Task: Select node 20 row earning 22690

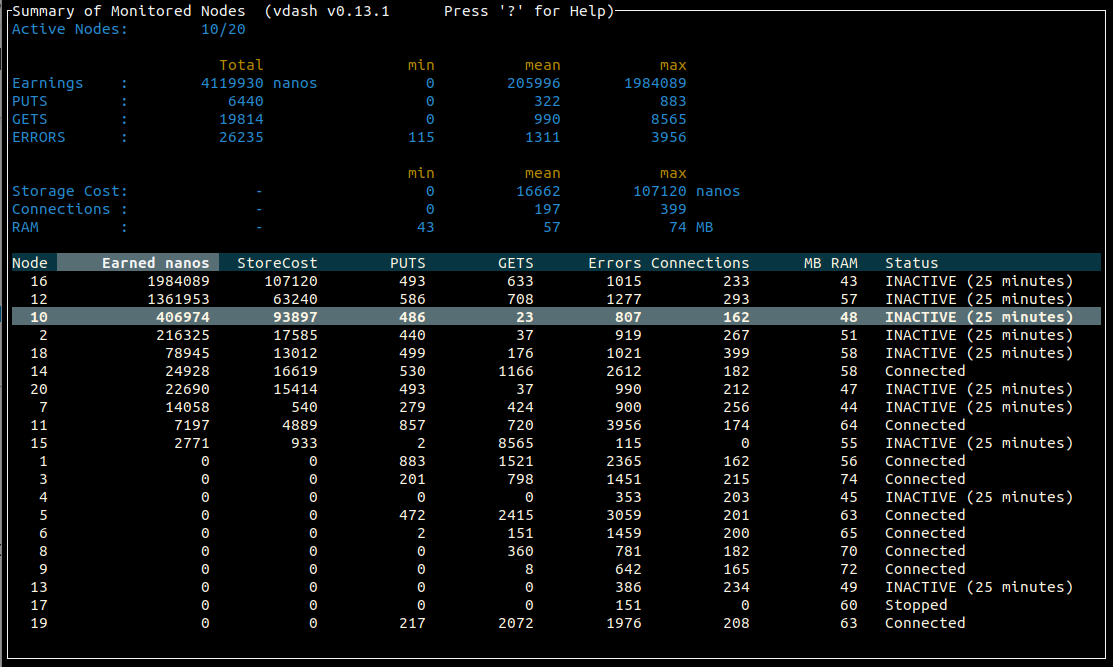Action: 556,389
